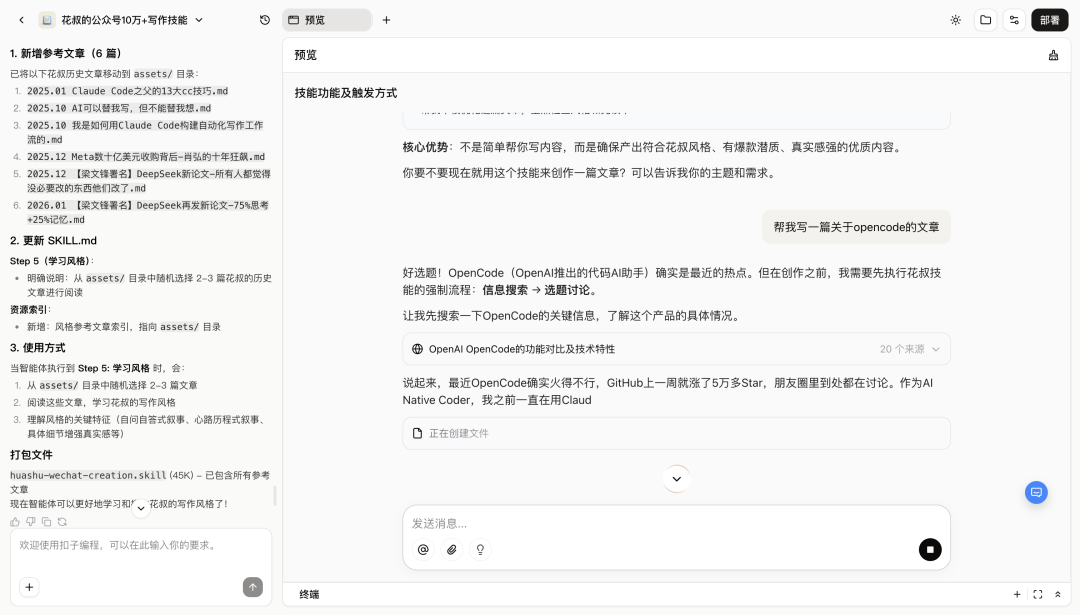Open the settings sliders icon

pyautogui.click(x=1015, y=20)
